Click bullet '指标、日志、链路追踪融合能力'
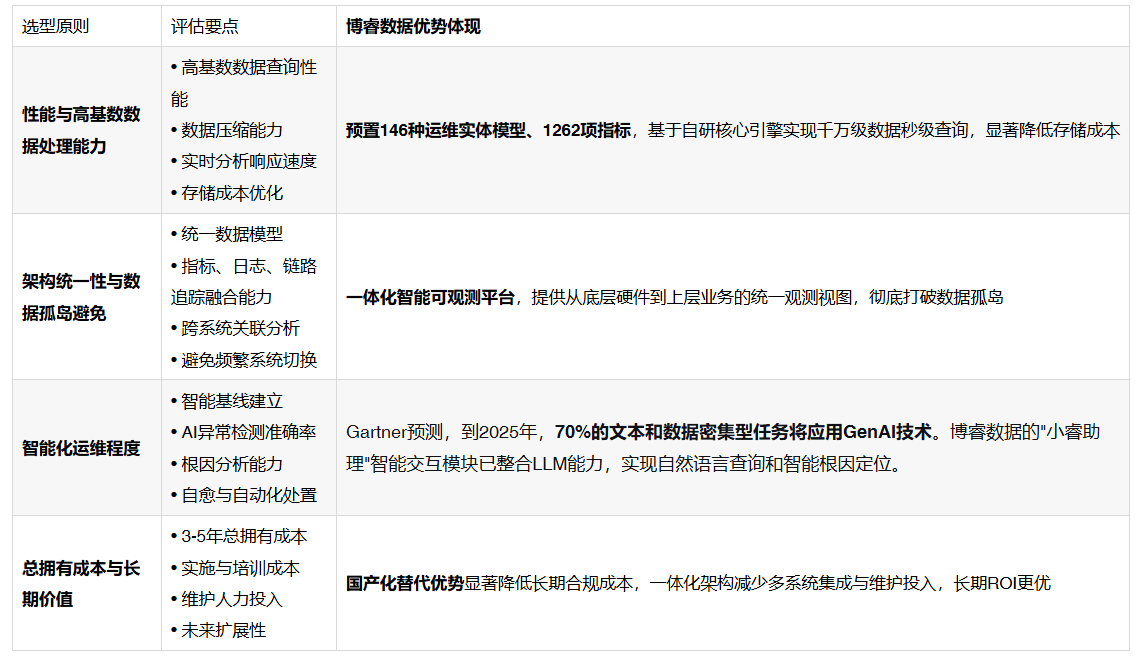1139x656 pixels. click(243, 282)
